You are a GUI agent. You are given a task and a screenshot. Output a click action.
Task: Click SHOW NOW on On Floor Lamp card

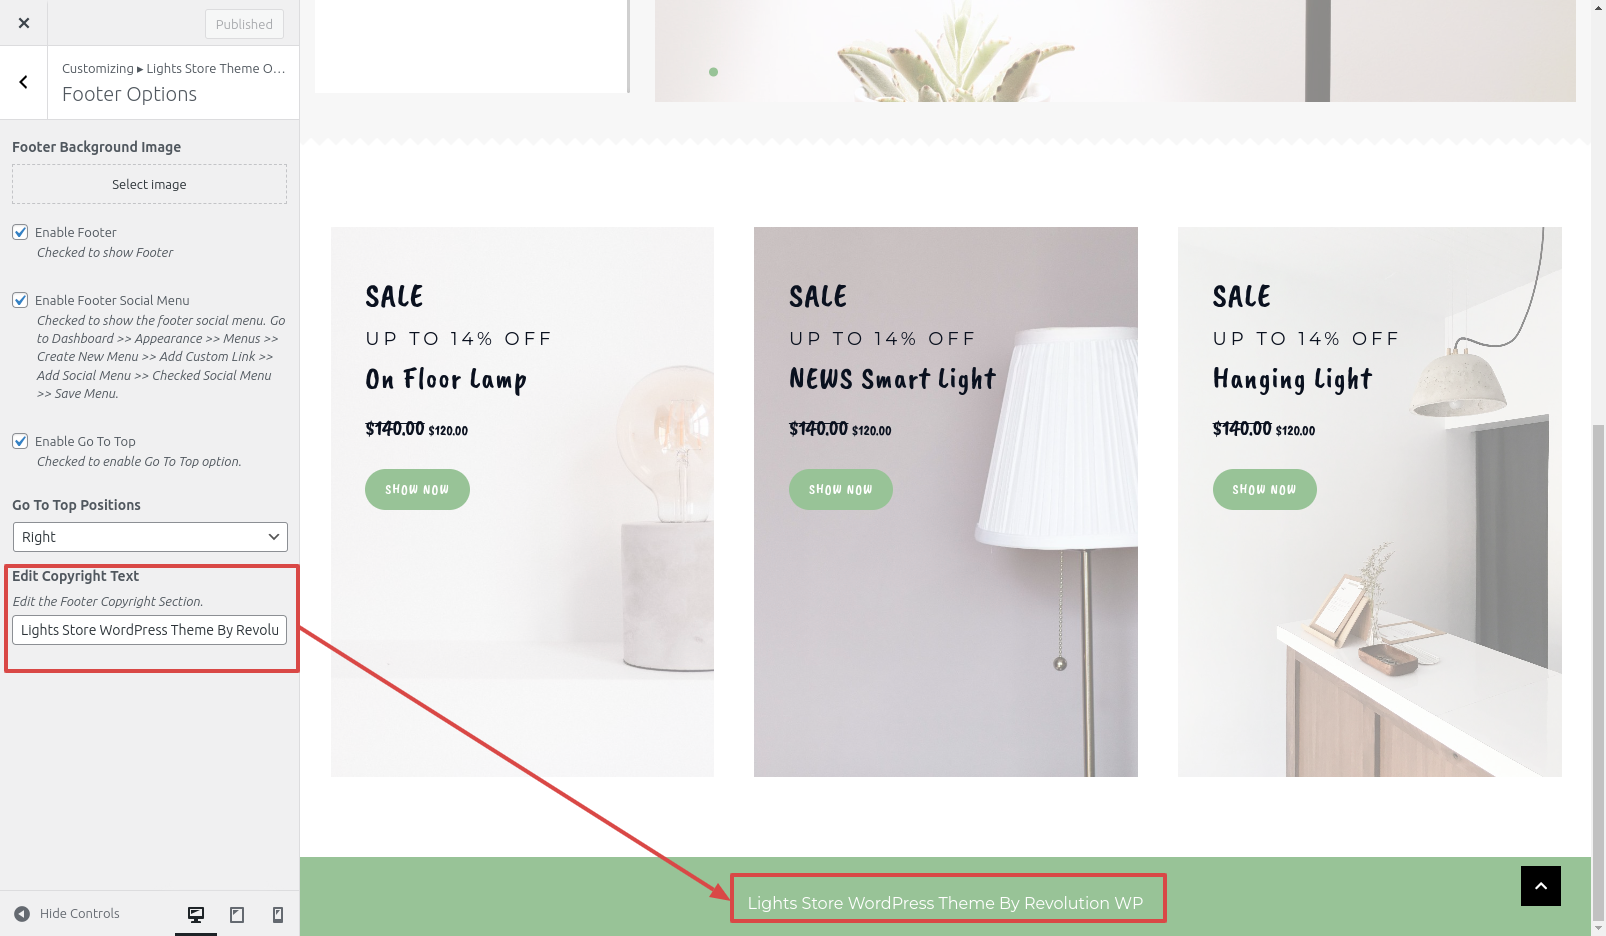(417, 490)
